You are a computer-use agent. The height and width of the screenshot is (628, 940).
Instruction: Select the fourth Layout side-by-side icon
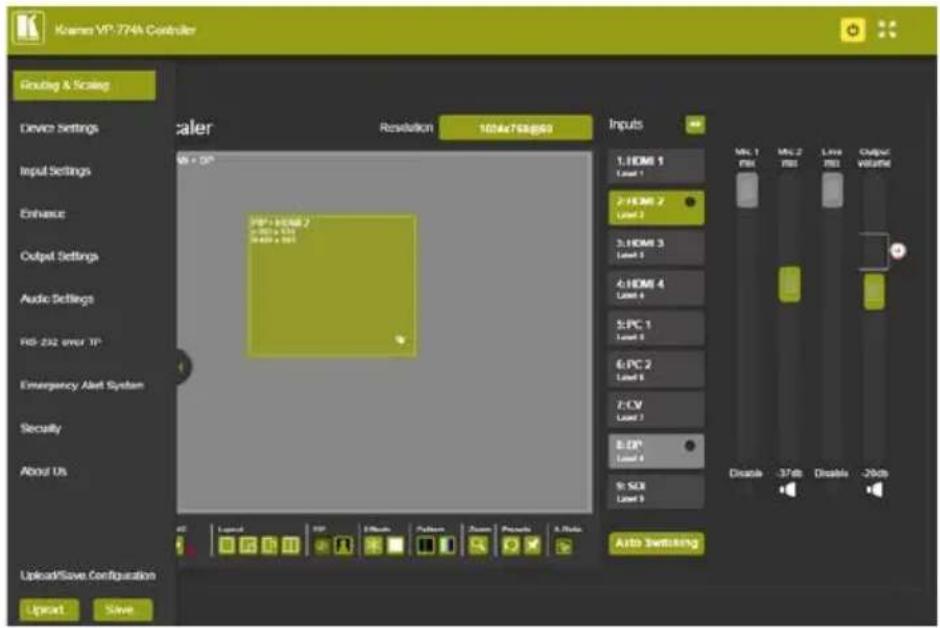[291, 545]
